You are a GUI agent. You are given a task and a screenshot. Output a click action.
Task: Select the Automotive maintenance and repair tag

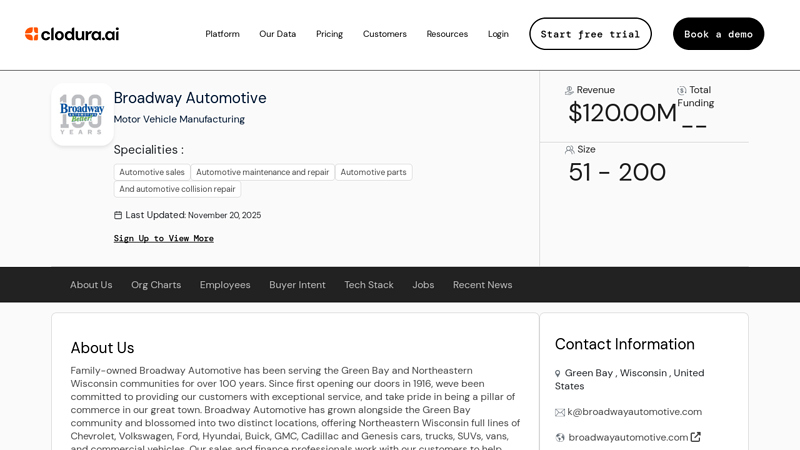[x=263, y=172]
